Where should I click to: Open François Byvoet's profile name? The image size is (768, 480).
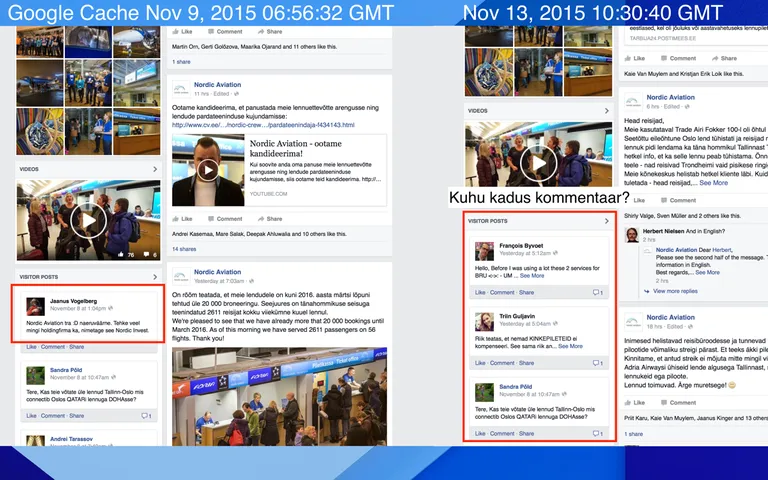tap(521, 245)
